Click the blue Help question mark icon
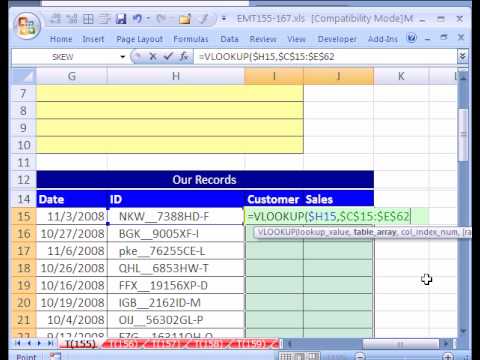Image resolution: width=480 pixels, height=360 pixels. click(412, 38)
